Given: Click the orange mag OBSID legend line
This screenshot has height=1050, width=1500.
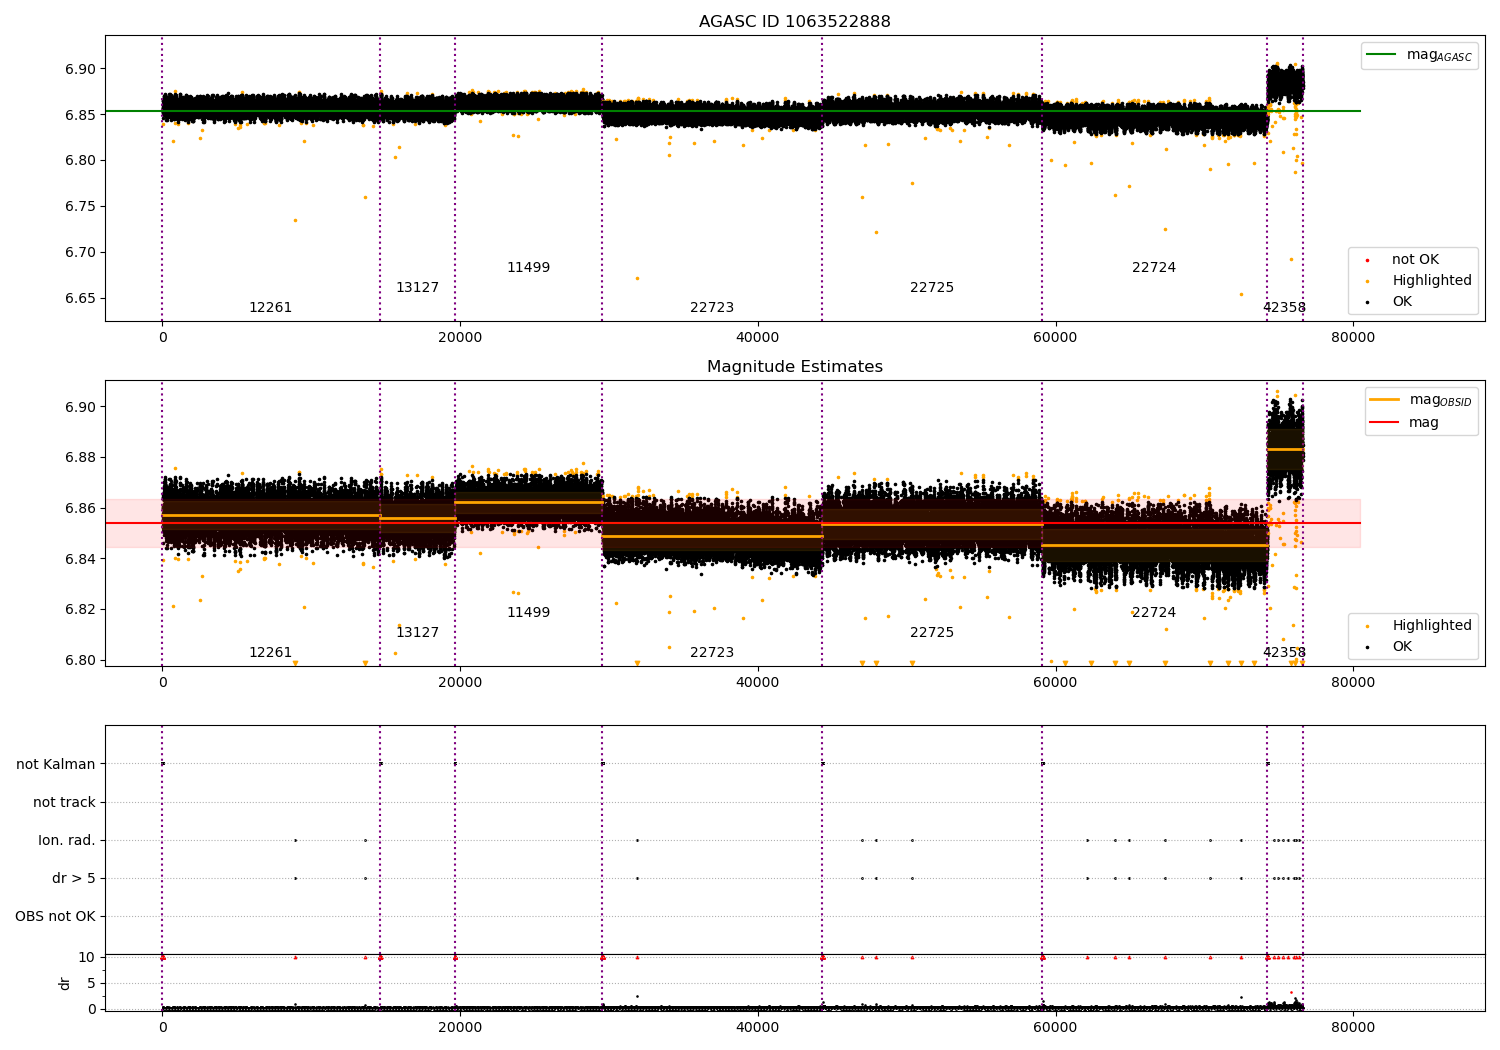Looking at the screenshot, I should (1385, 399).
